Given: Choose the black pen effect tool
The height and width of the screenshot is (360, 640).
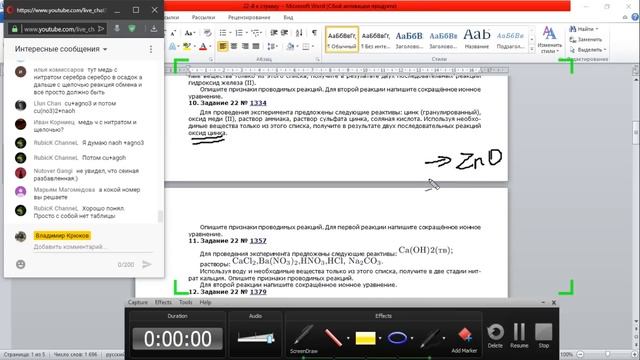Looking at the screenshot, I should pyautogui.click(x=430, y=338).
